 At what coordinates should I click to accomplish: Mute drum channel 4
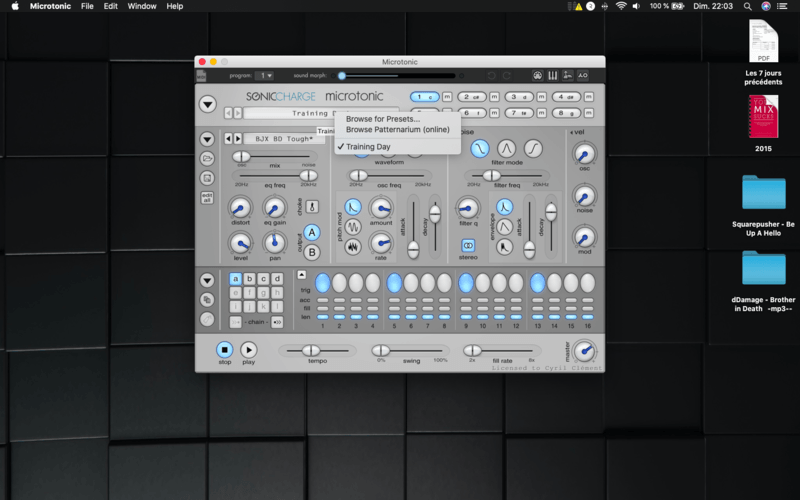[588, 96]
